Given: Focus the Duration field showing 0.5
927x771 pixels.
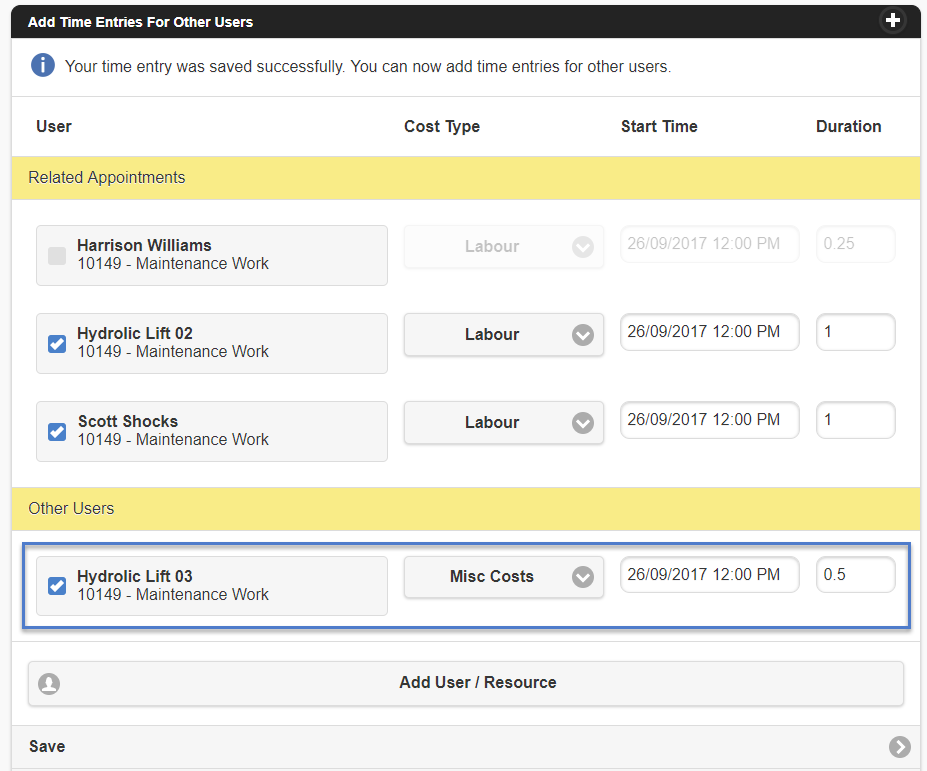Looking at the screenshot, I should (x=855, y=575).
